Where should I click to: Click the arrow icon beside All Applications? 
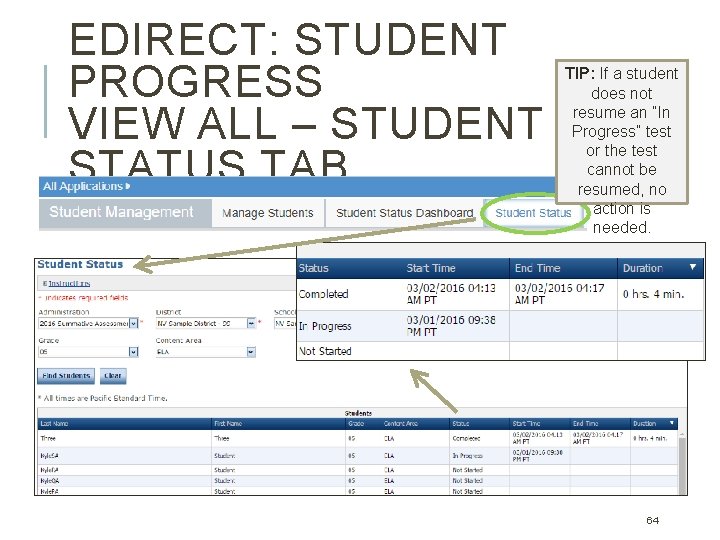128,186
